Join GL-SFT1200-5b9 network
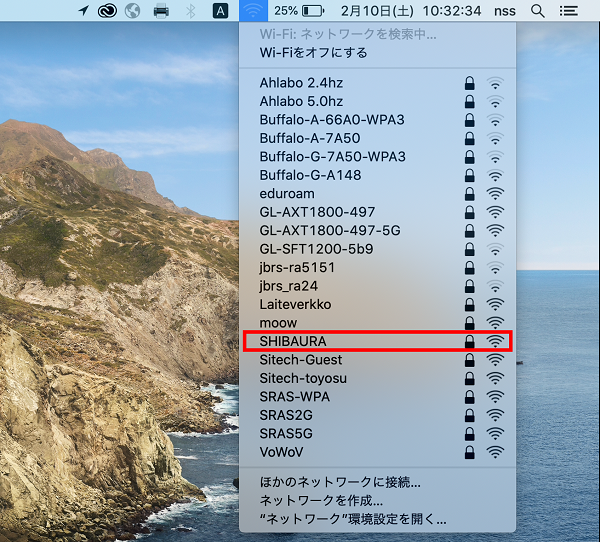600x542 pixels. [x=378, y=249]
